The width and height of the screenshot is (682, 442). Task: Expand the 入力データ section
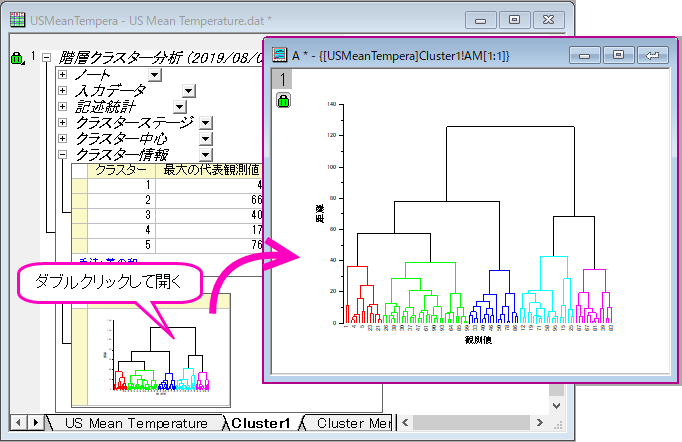tap(63, 90)
